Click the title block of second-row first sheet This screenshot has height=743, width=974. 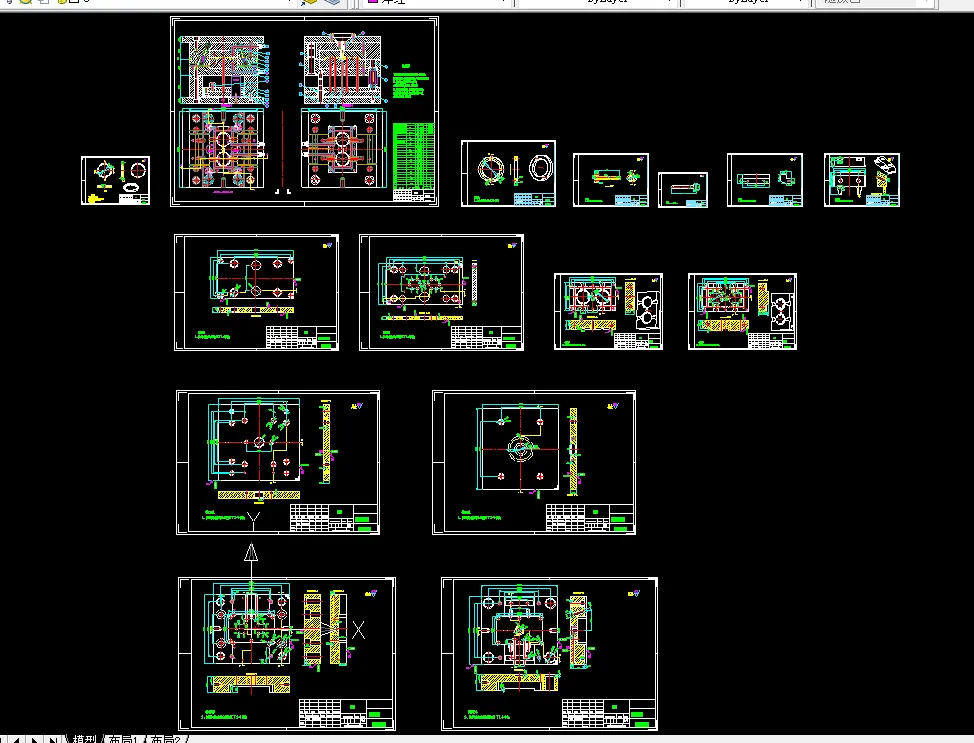coord(301,337)
